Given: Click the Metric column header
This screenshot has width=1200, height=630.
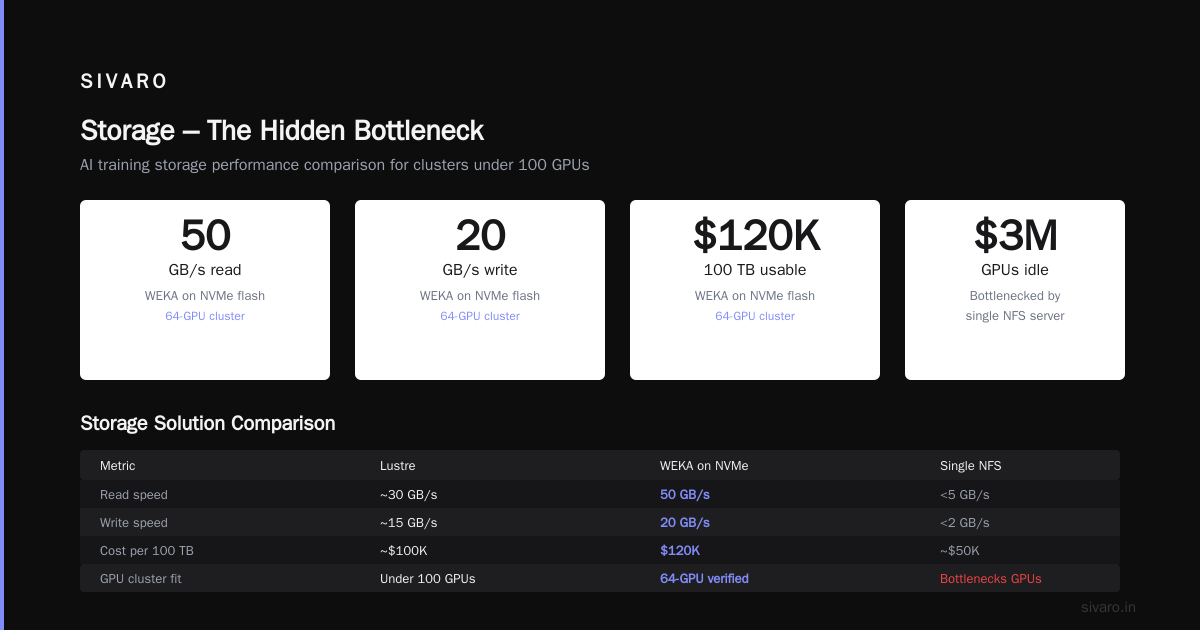Looking at the screenshot, I should click(x=118, y=466).
